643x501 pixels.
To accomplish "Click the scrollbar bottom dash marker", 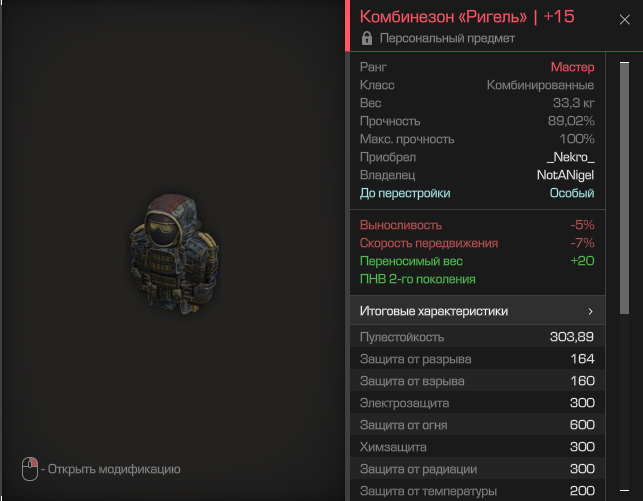I will point(624,490).
